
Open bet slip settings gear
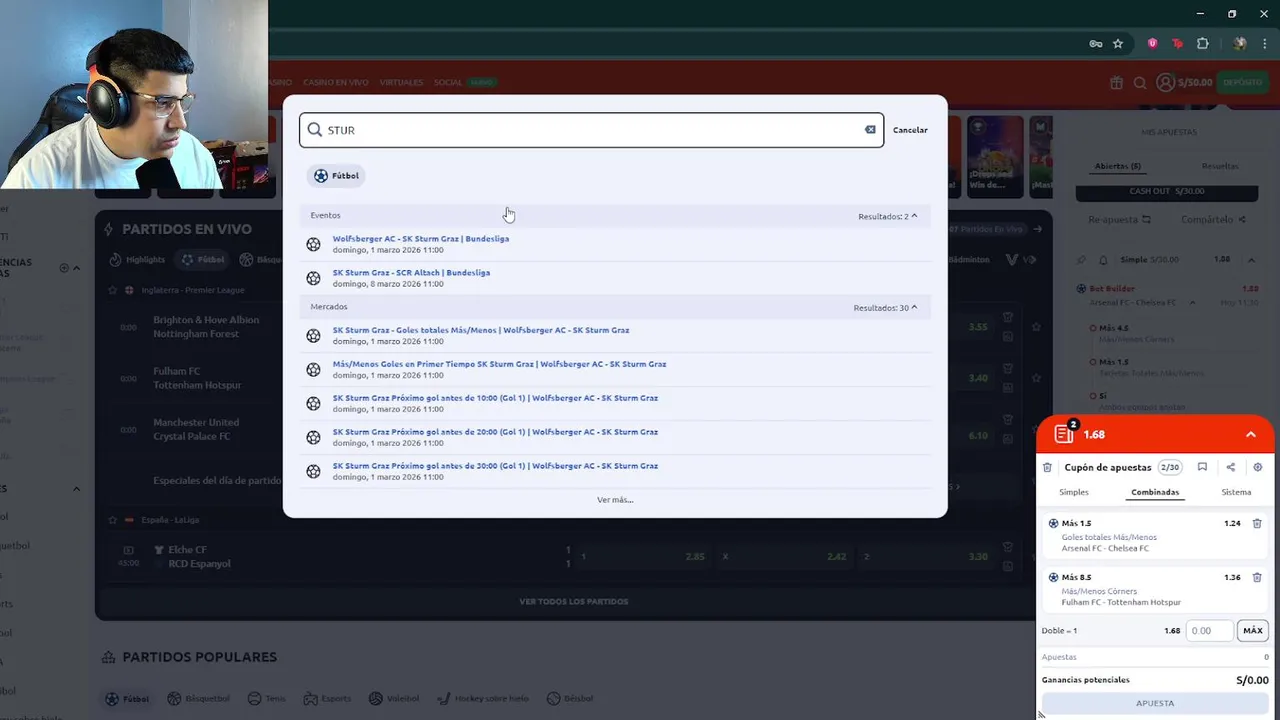1258,467
